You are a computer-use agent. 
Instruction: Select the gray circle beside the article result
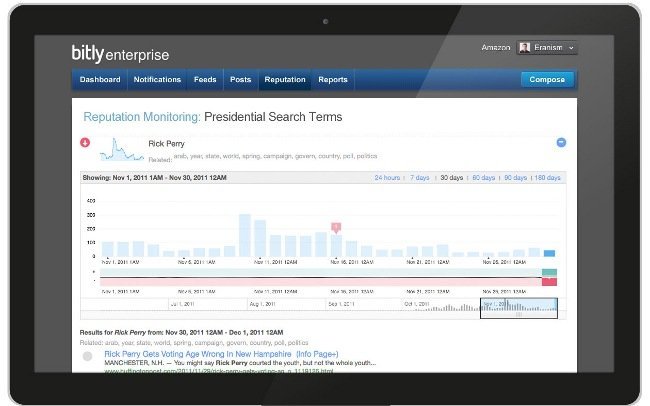(88, 356)
